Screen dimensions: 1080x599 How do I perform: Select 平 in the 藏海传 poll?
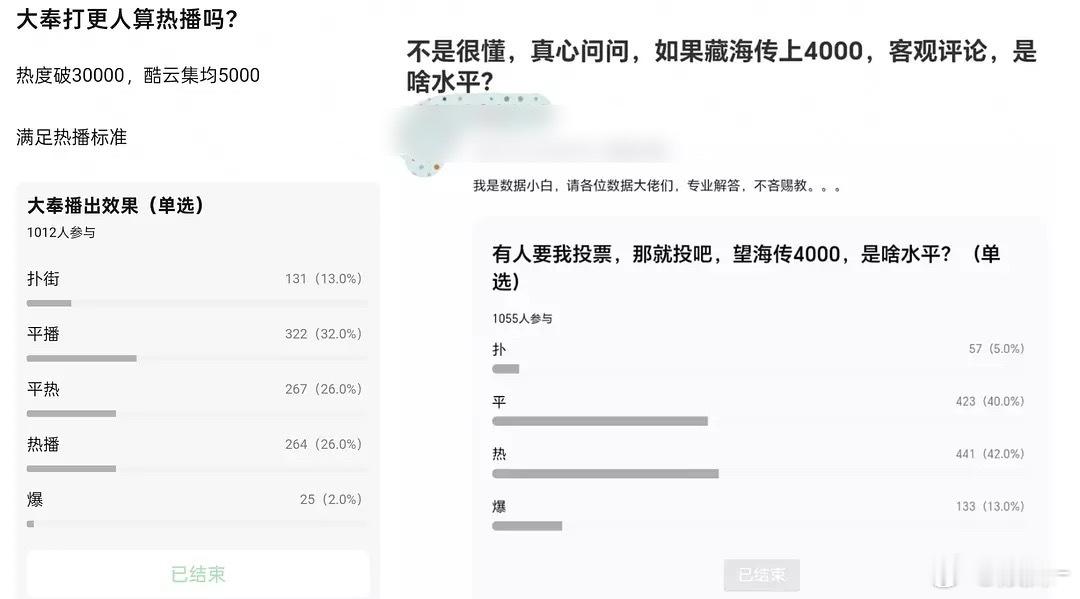pyautogui.click(x=758, y=410)
